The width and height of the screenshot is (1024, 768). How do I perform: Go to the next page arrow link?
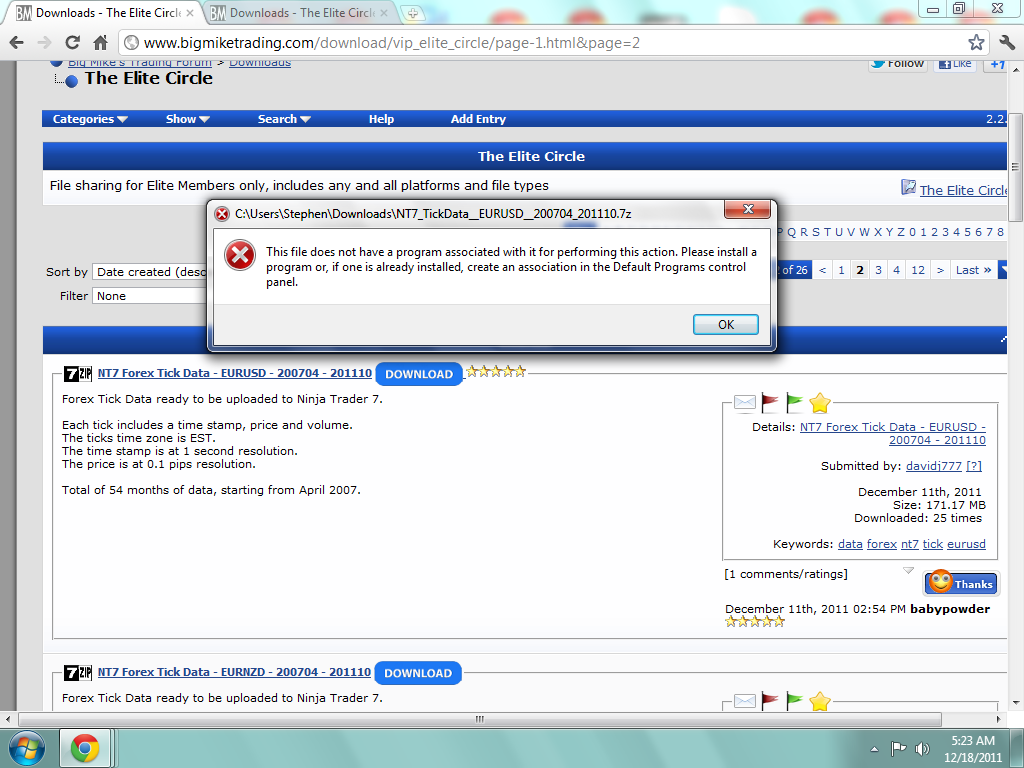click(940, 270)
